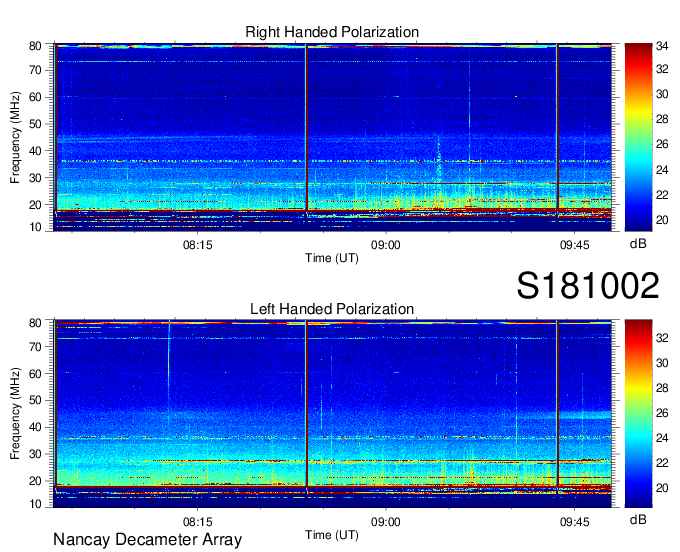Click the 50 MHz tick of Left Handed plot
The width and height of the screenshot is (680, 552).
point(35,400)
